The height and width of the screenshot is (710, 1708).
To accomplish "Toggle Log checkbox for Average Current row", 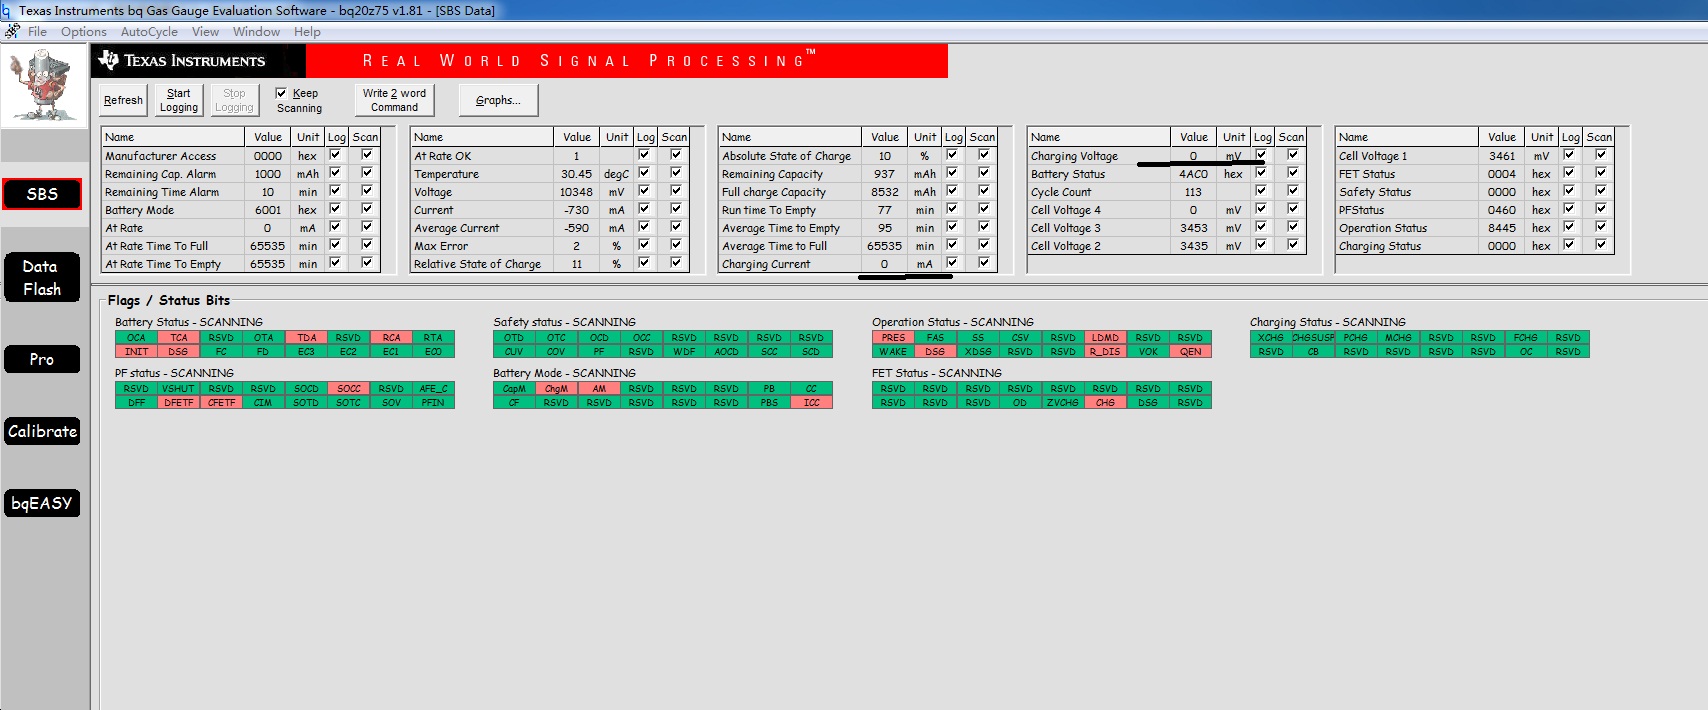I will [x=644, y=227].
